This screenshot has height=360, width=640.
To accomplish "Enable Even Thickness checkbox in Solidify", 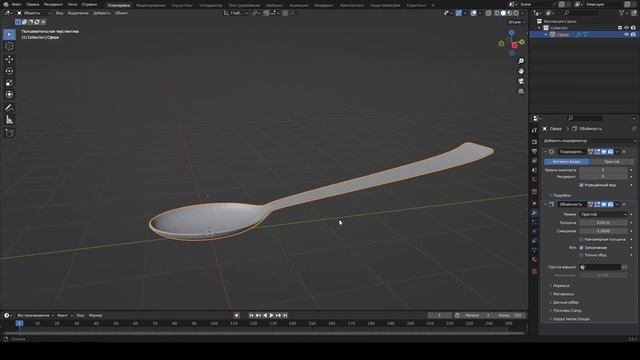I will coord(581,239).
